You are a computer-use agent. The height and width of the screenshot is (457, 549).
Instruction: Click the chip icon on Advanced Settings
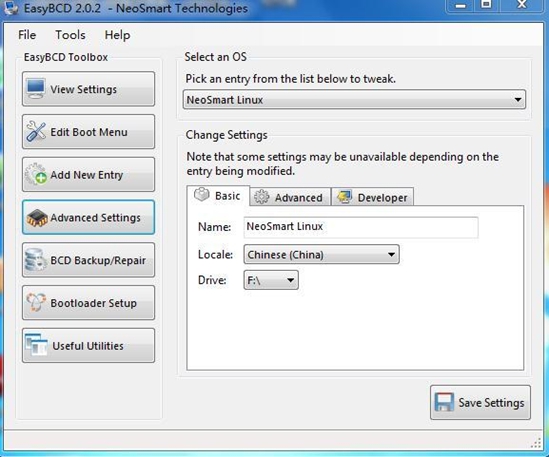(x=37, y=217)
